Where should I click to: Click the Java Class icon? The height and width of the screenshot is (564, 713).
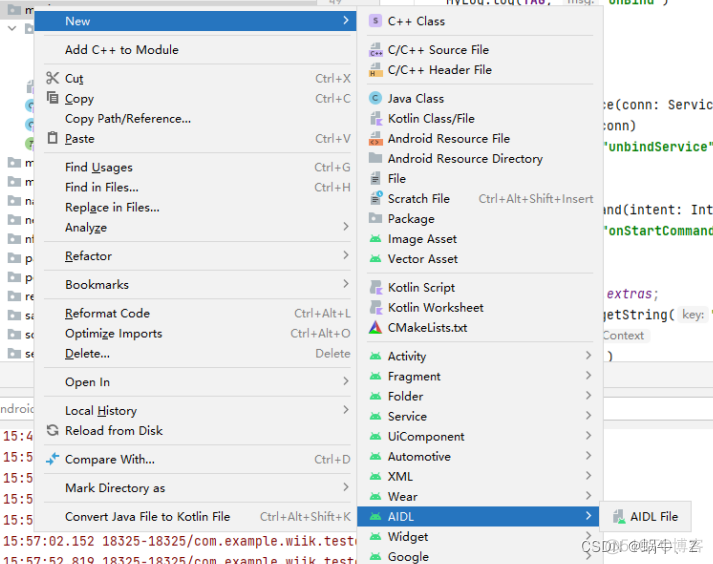(x=375, y=99)
